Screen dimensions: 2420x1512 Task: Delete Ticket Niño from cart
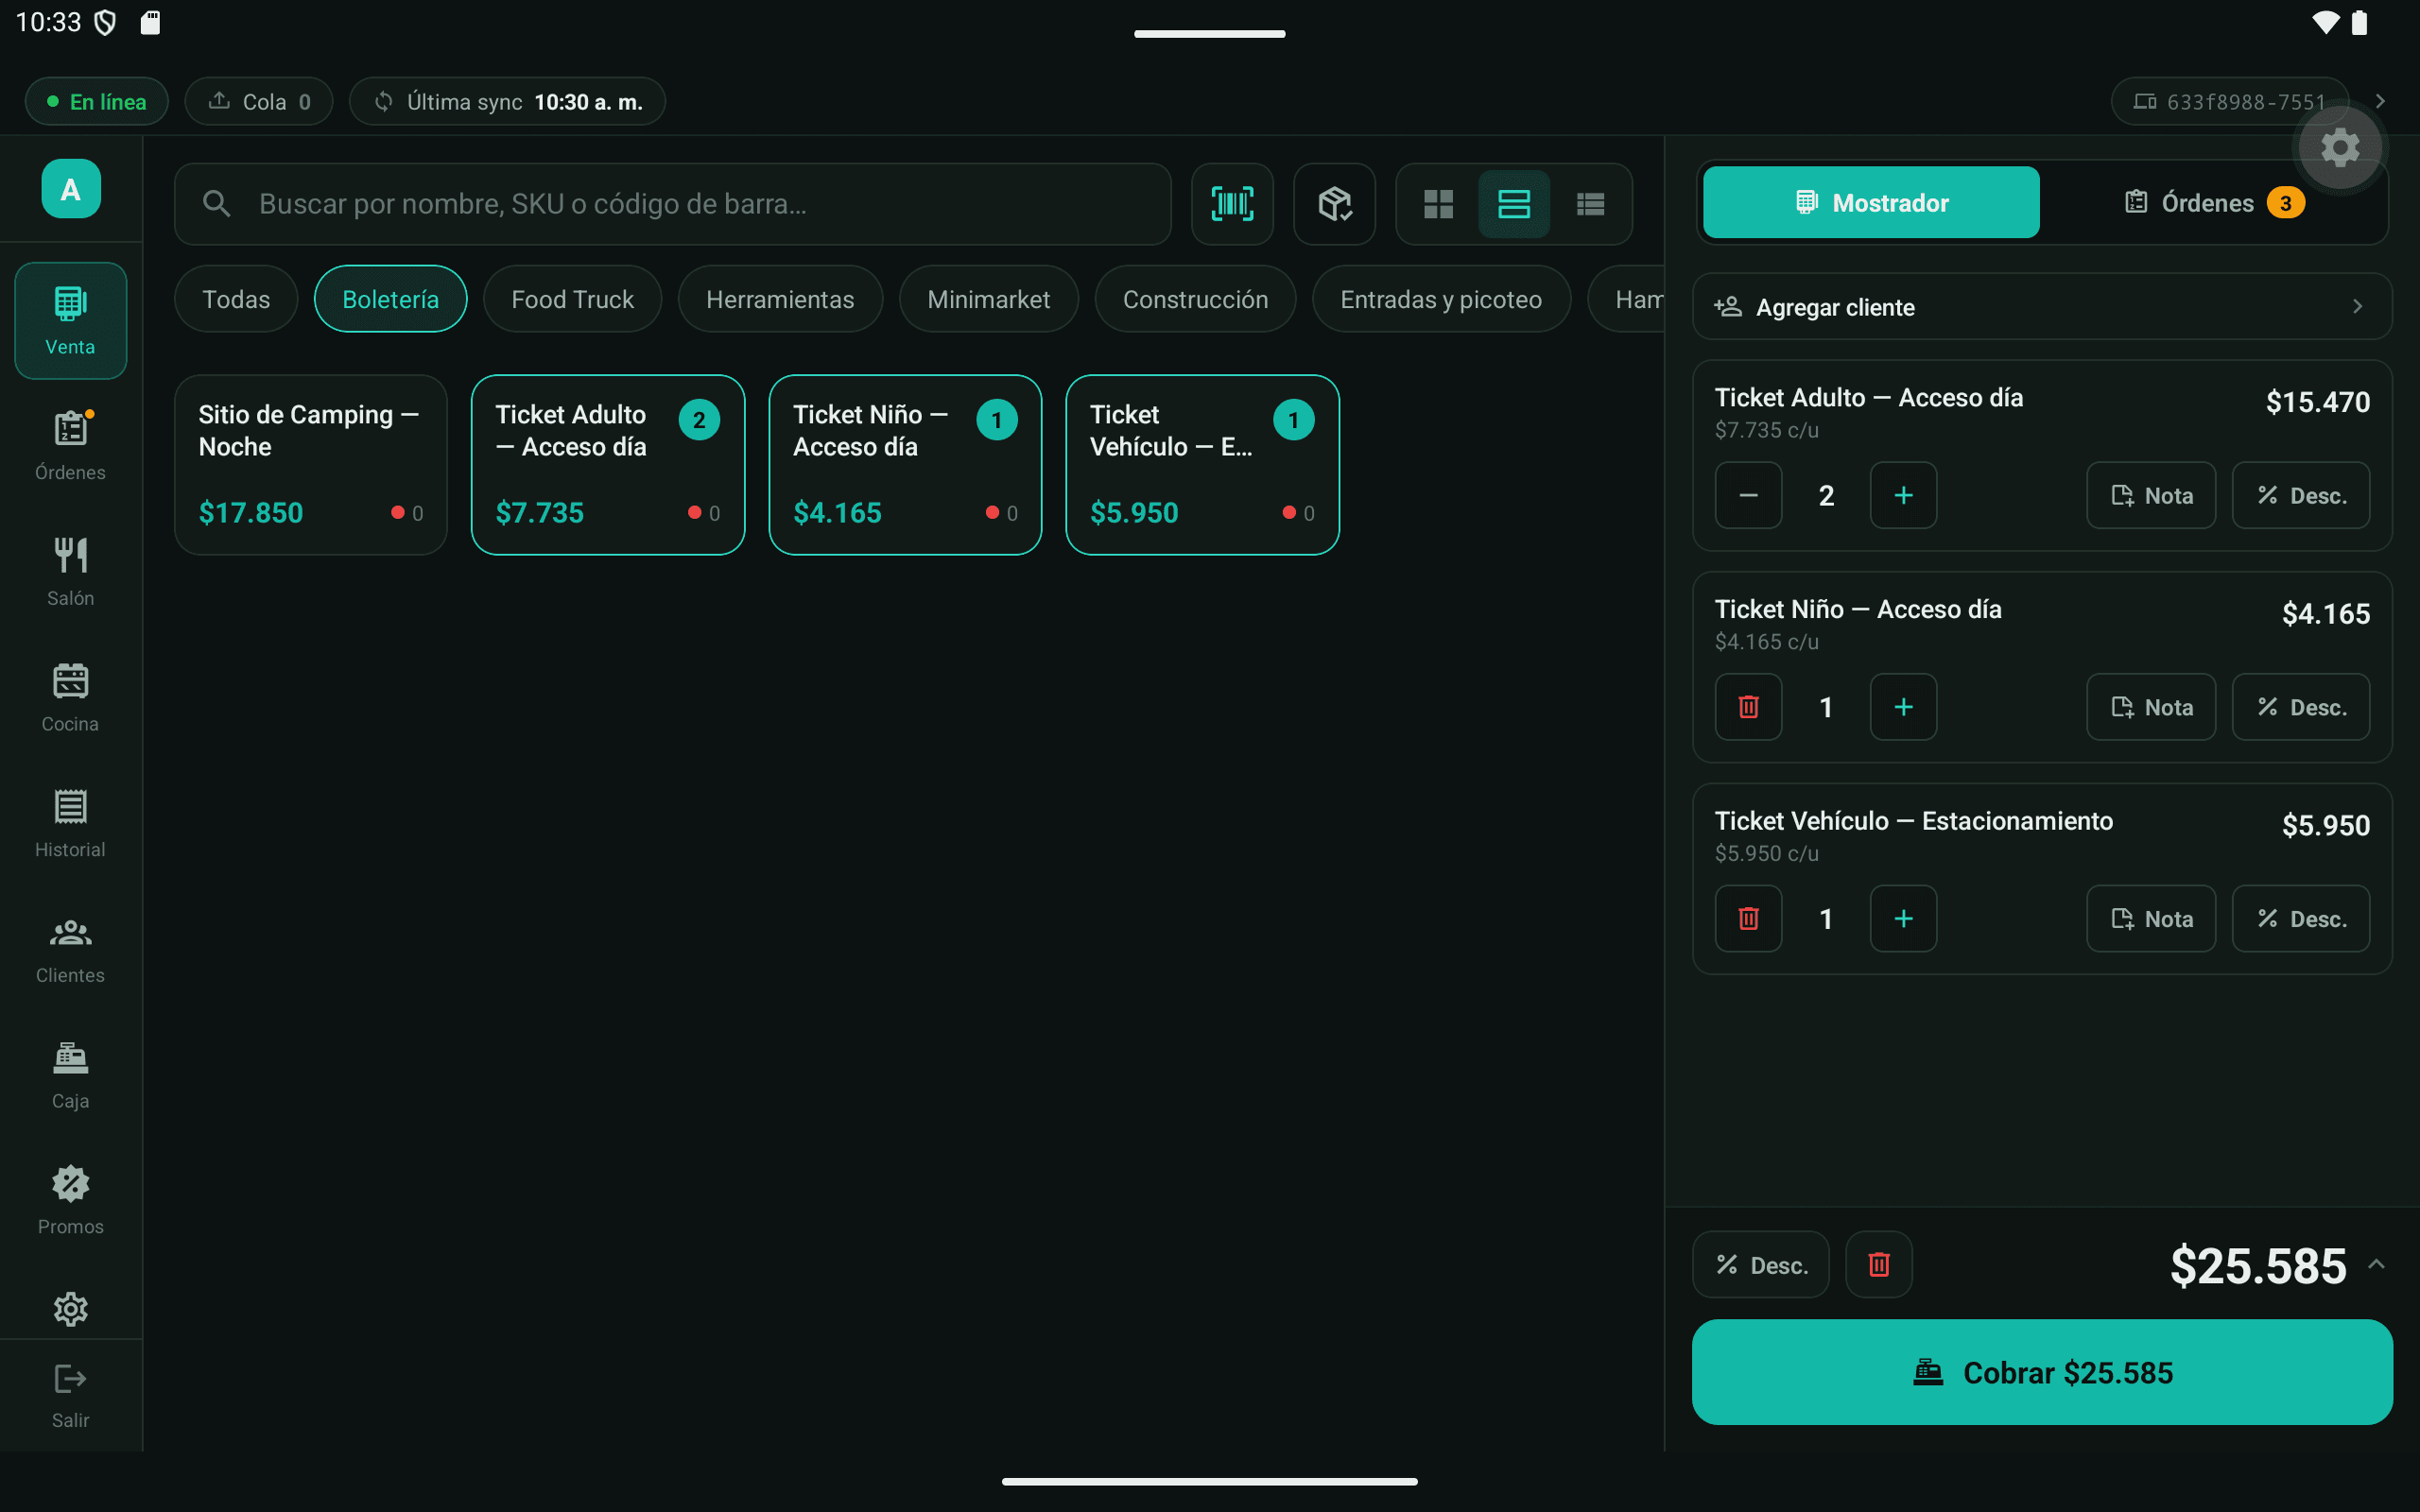1748,707
